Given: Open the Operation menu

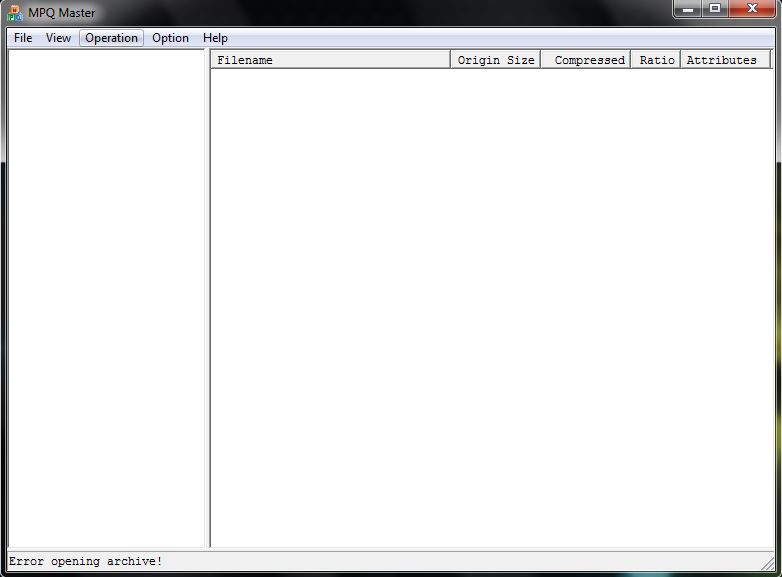Looking at the screenshot, I should pos(111,38).
